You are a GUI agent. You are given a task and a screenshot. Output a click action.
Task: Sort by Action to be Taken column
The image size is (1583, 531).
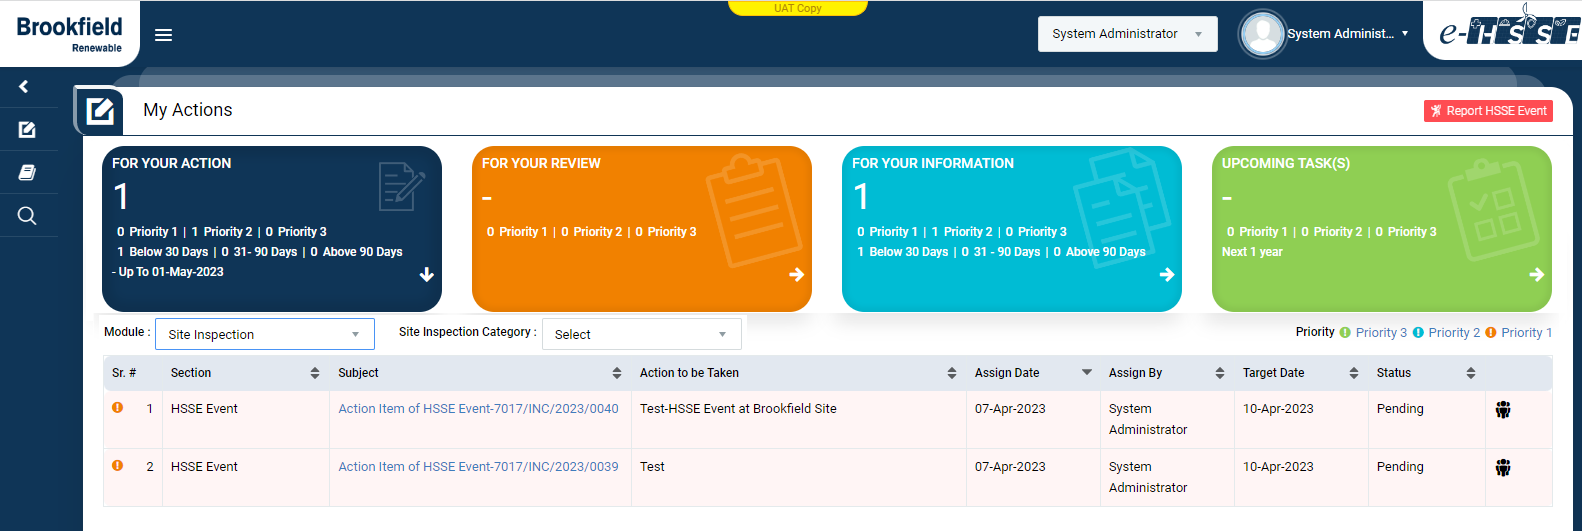(x=952, y=373)
